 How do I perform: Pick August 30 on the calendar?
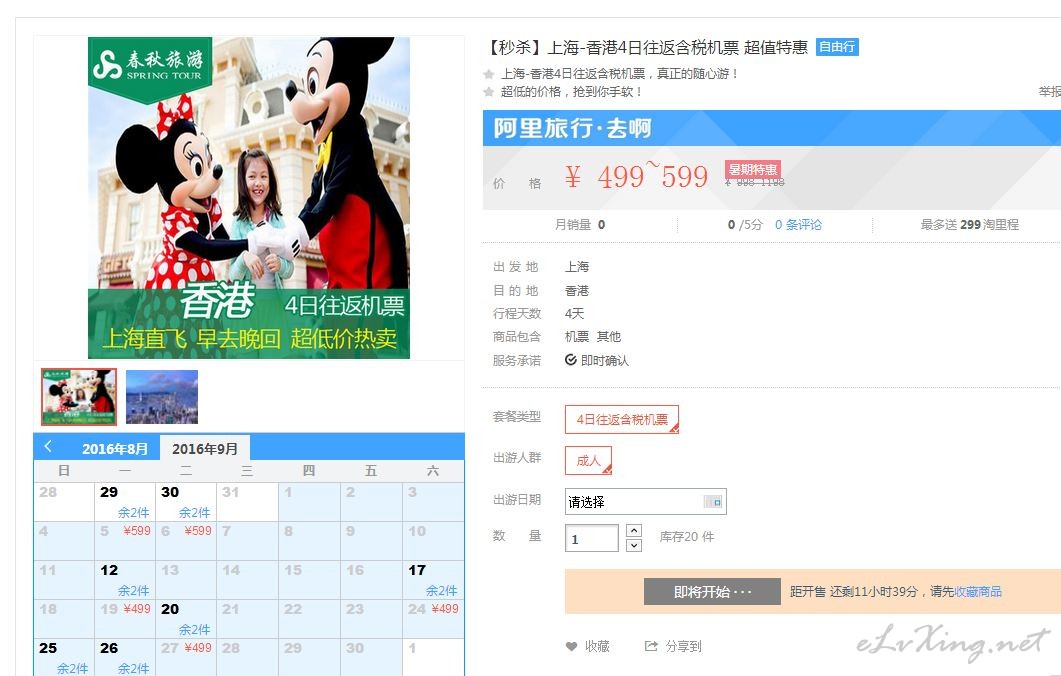[186, 501]
